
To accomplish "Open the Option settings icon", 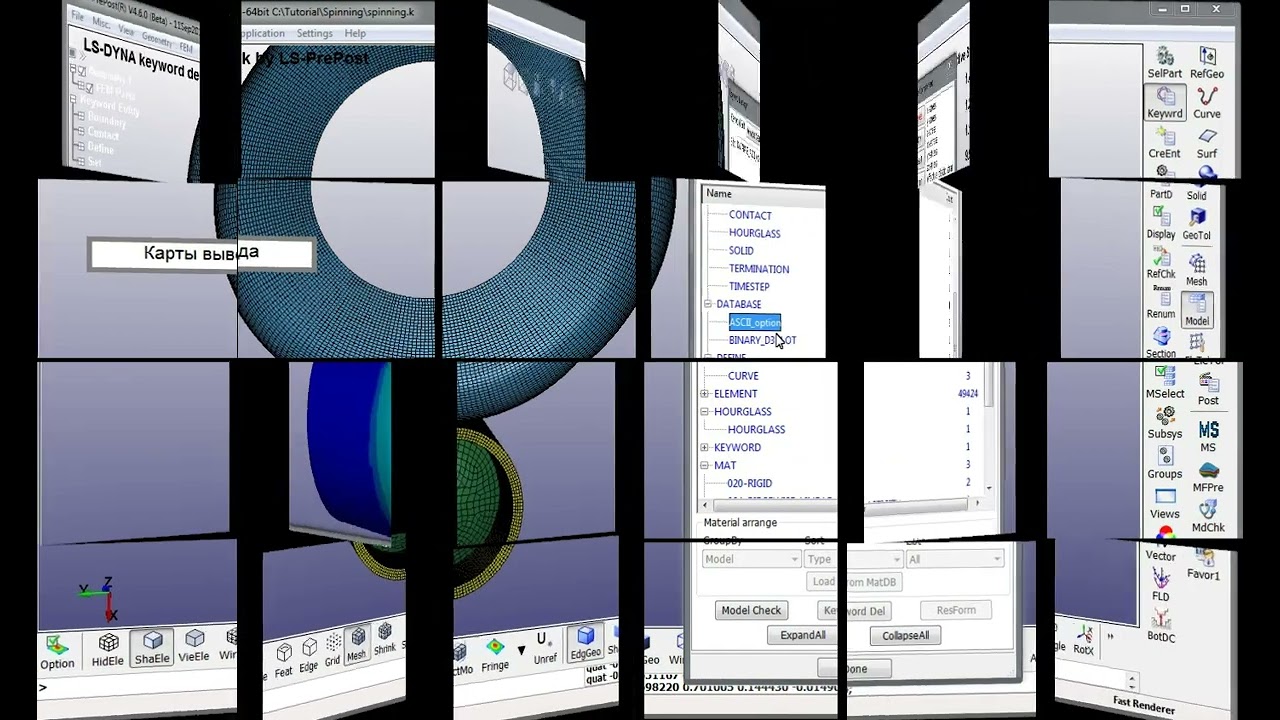I will pos(57,652).
